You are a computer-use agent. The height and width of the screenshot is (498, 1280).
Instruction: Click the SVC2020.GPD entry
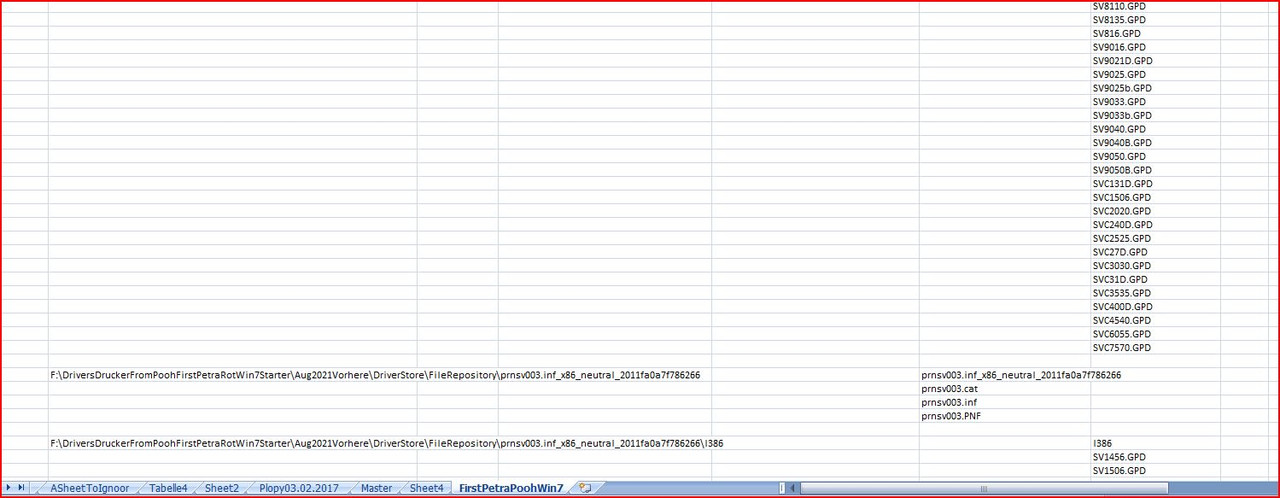(x=1155, y=211)
